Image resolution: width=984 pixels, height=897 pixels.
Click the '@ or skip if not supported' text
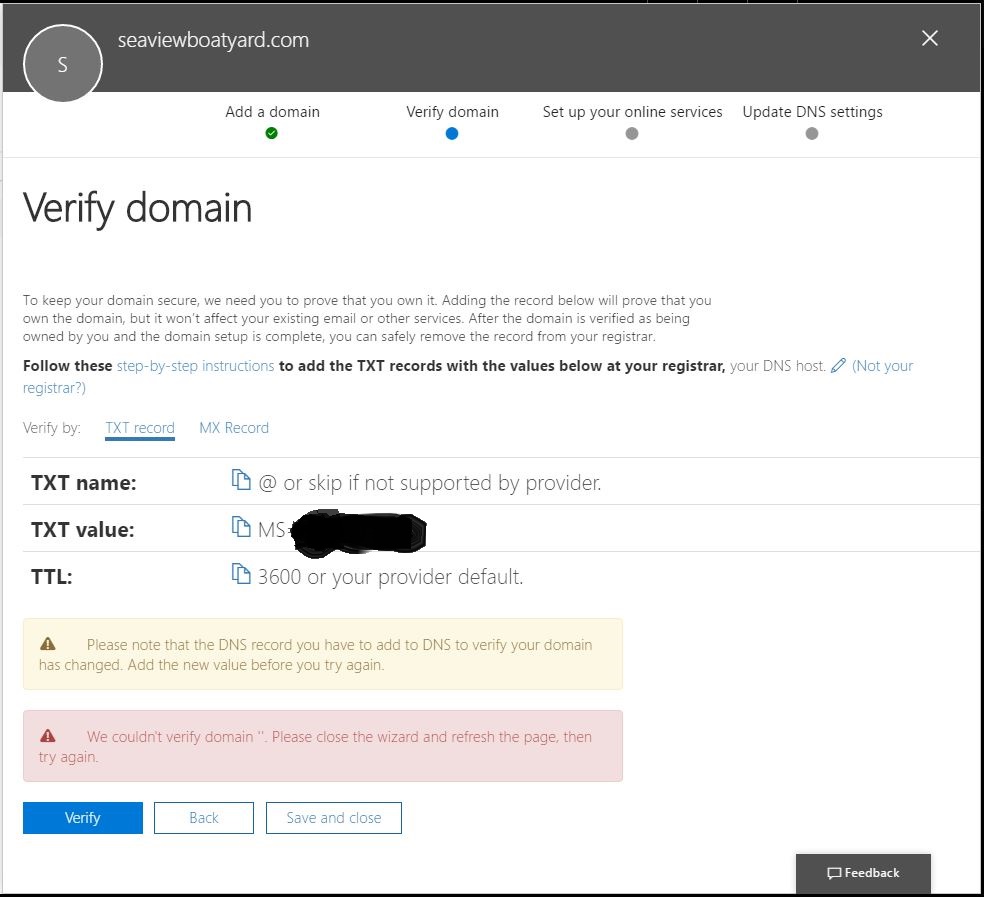pyautogui.click(x=430, y=483)
